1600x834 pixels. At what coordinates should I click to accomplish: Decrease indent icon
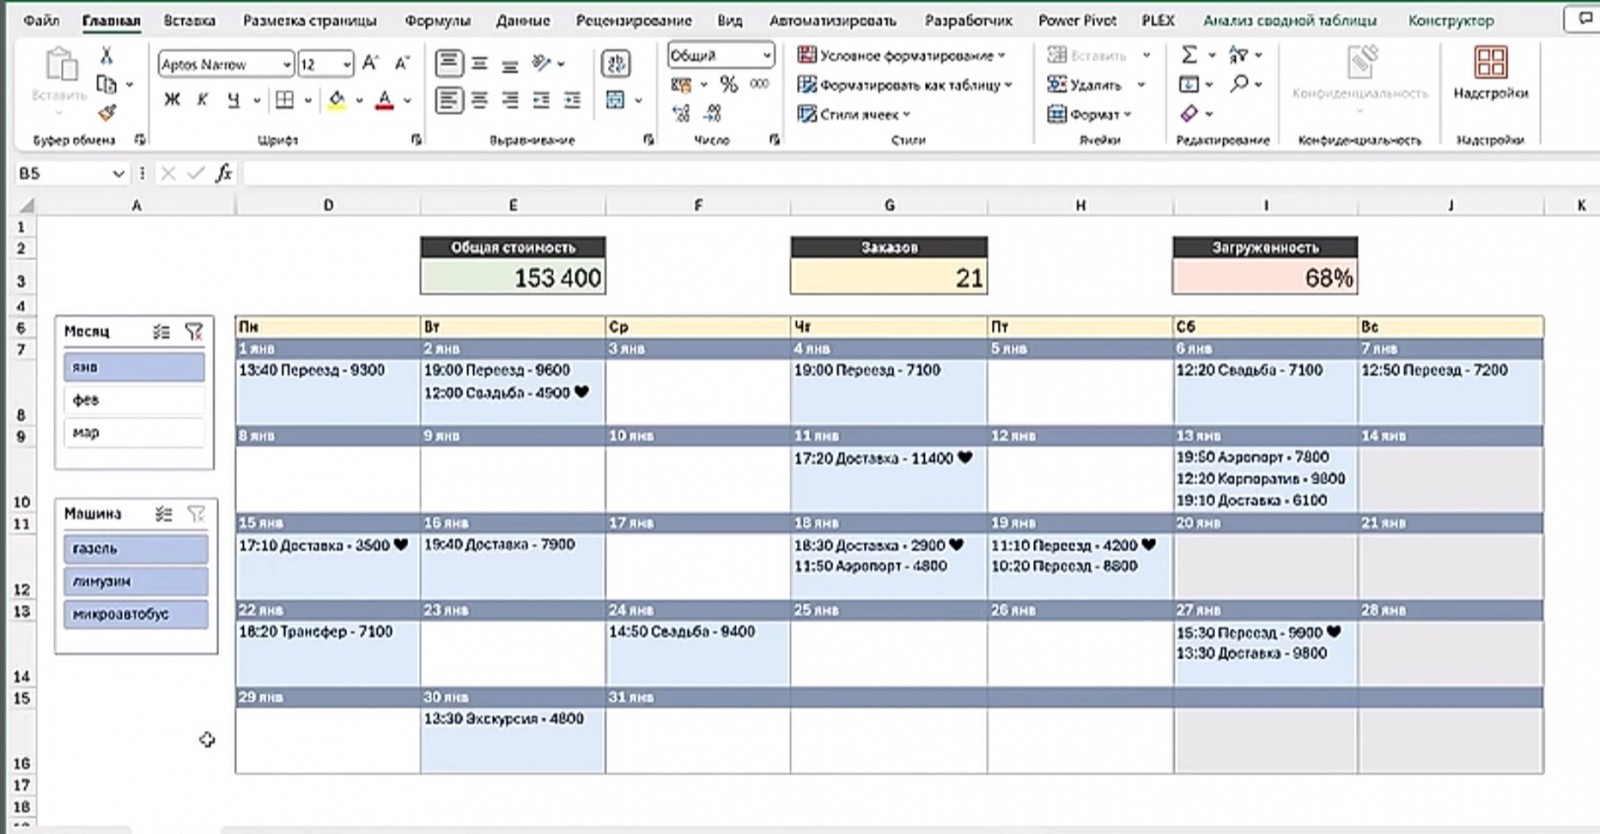542,100
